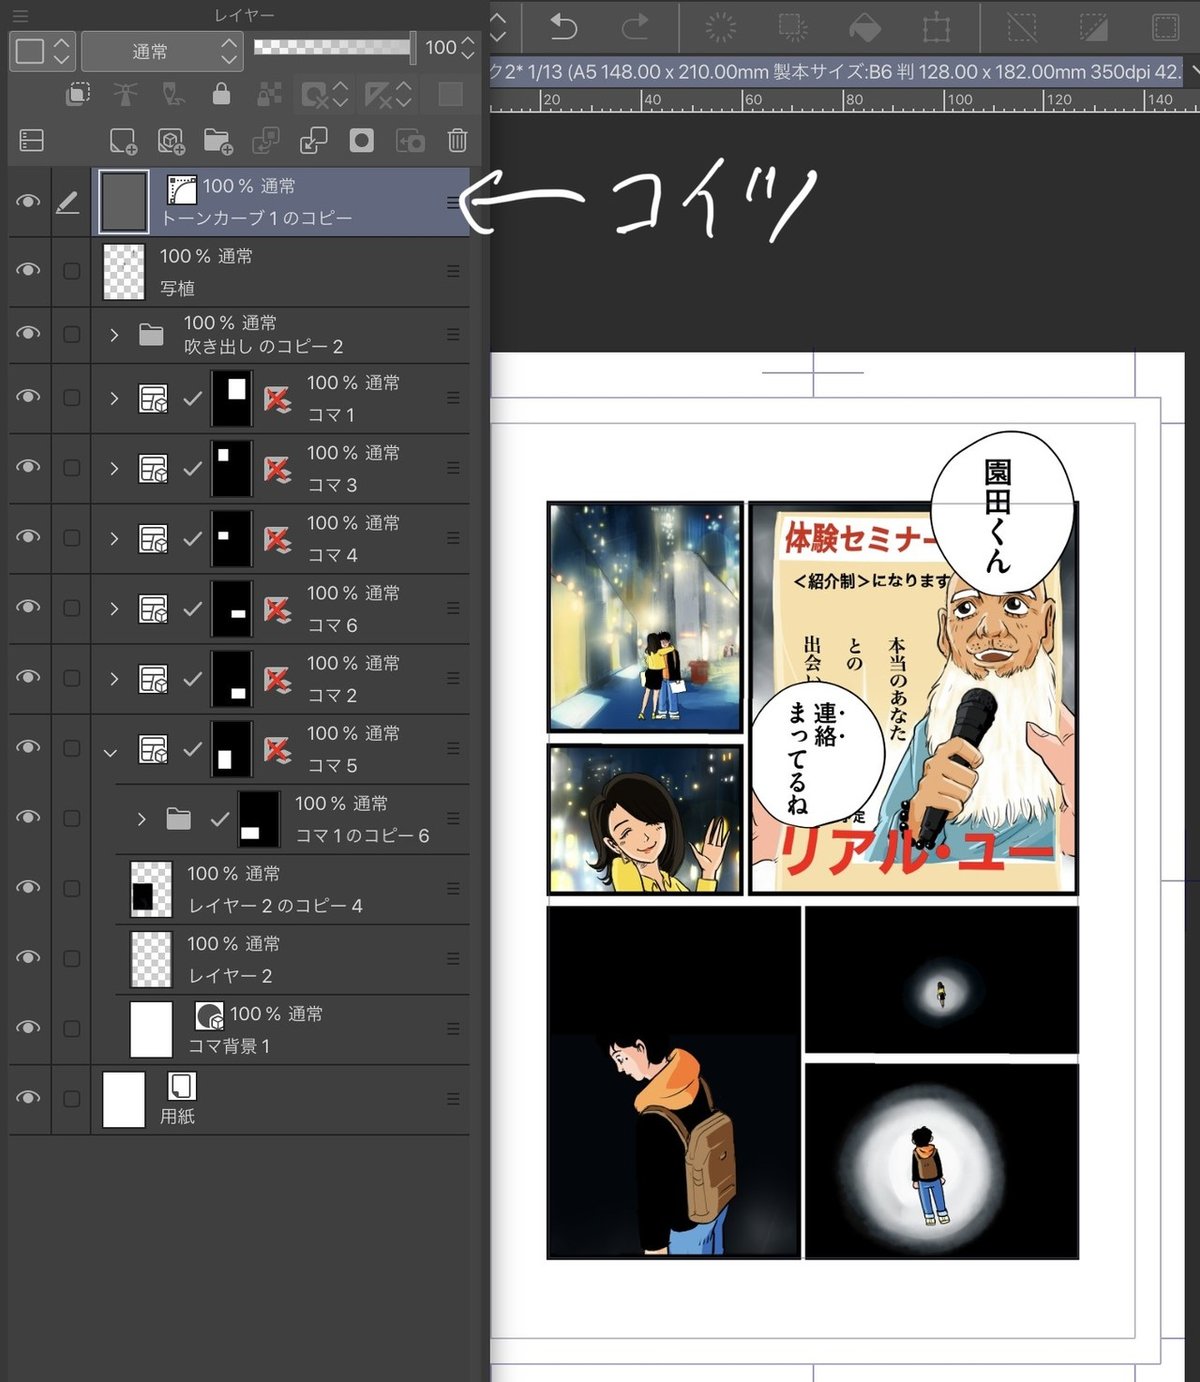Click the document info bar showing A5 dimensions

(x=830, y=72)
